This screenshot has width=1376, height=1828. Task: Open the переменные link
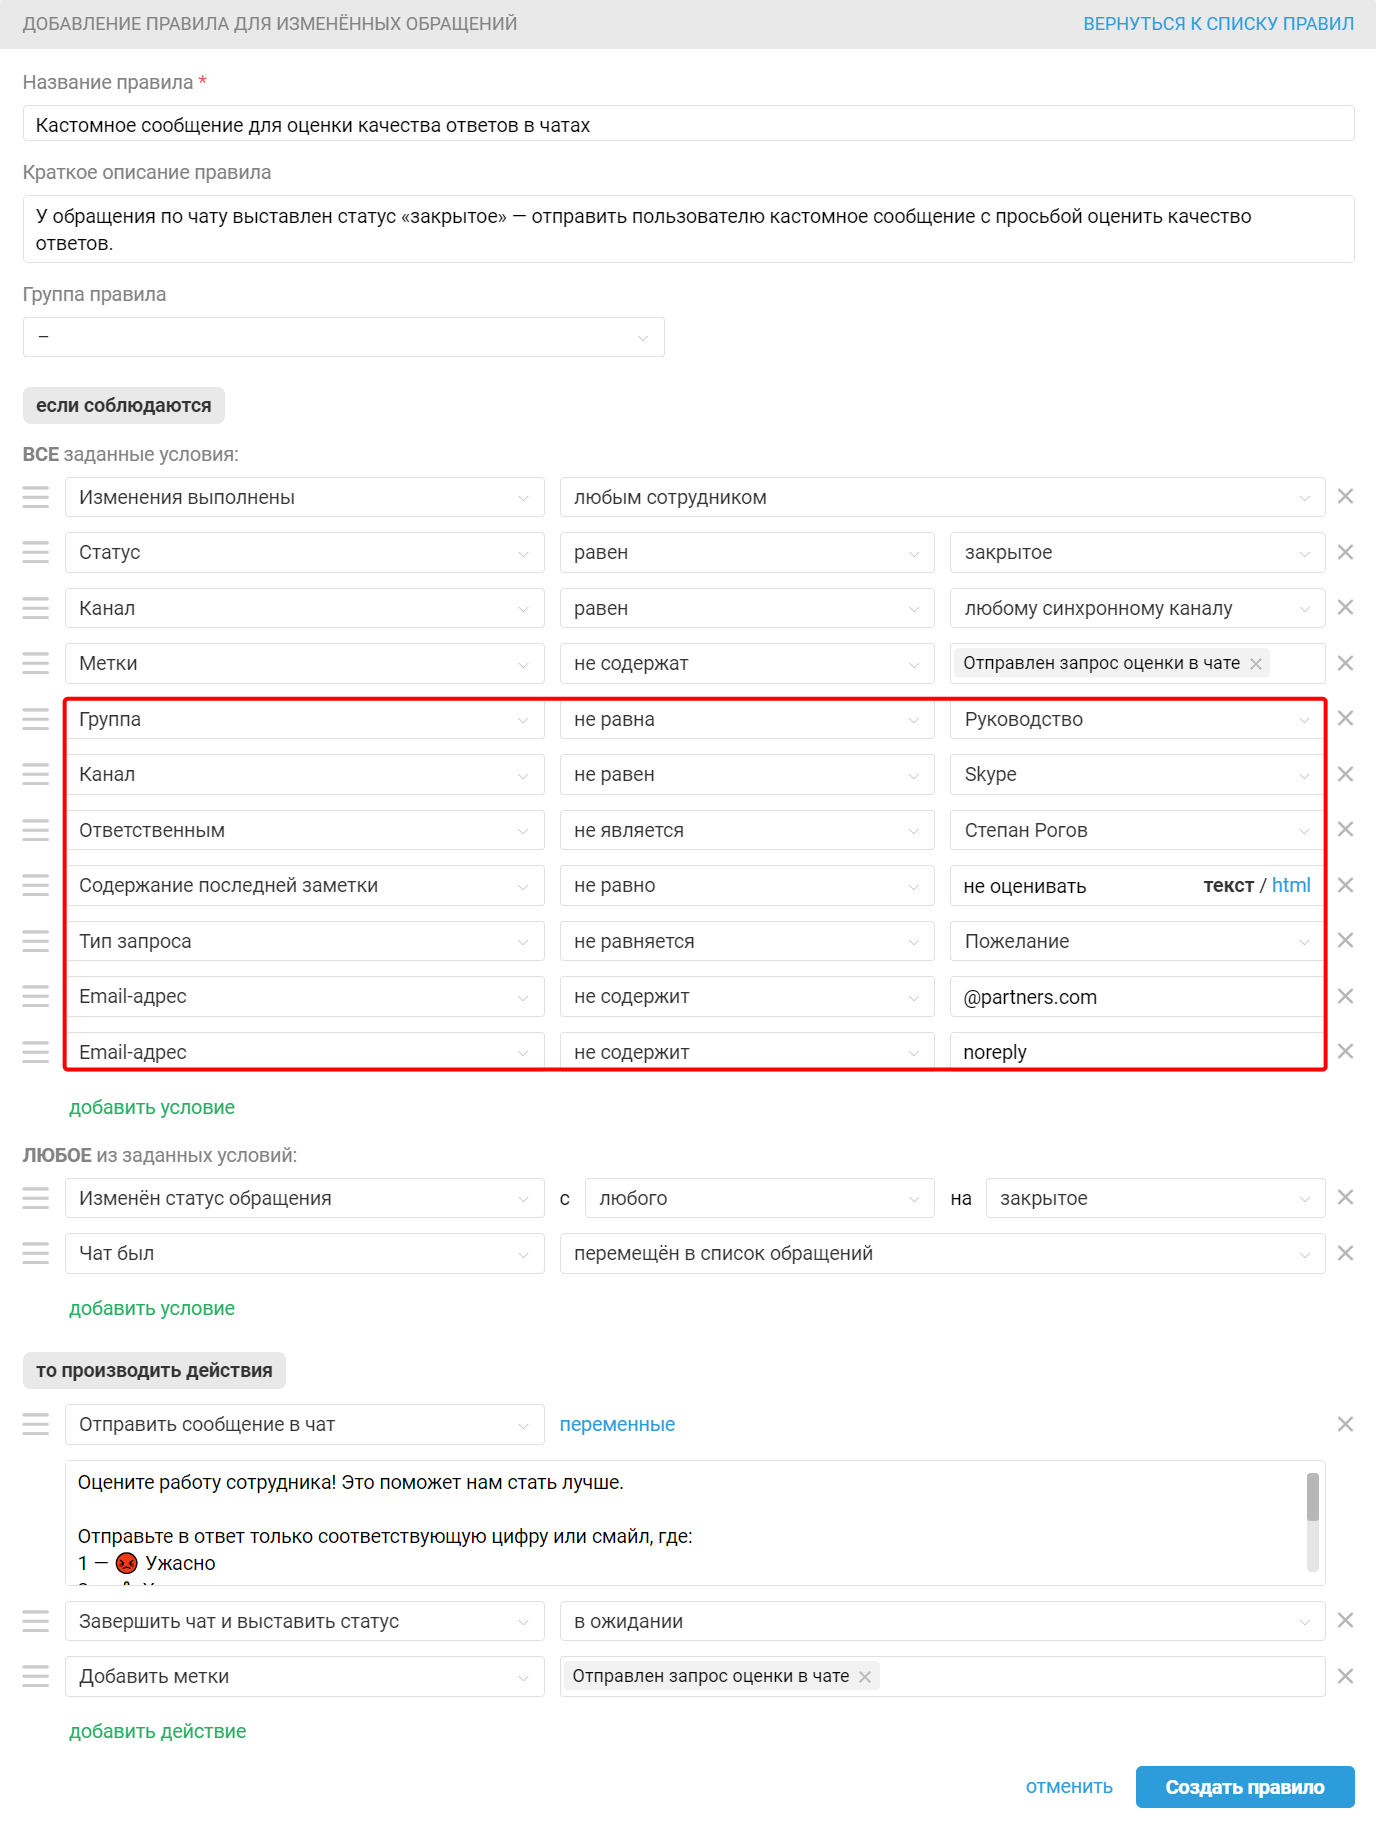[x=617, y=1424]
